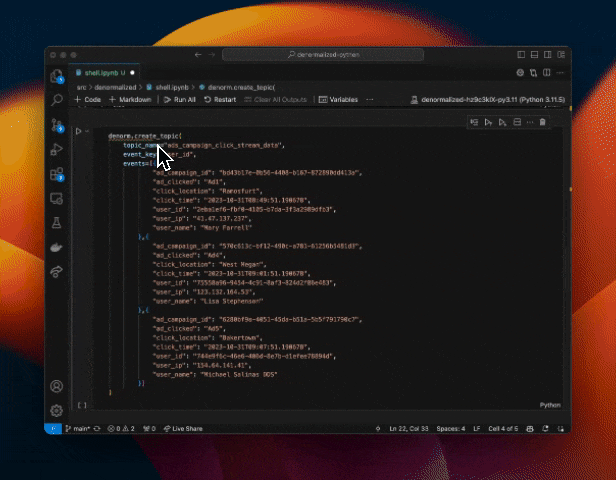Toggle the secondary side bar layout icon
The image size is (616, 480).
547,55
